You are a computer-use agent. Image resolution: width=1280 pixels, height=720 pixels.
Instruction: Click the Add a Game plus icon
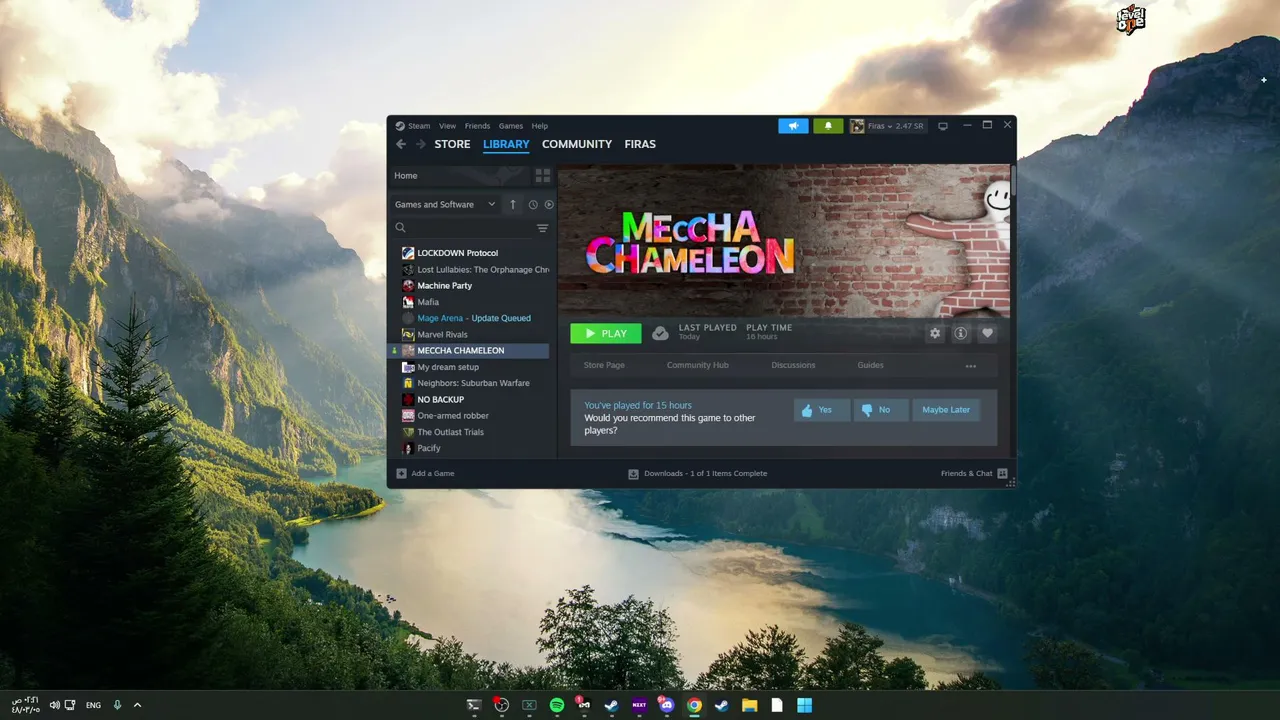(x=401, y=473)
